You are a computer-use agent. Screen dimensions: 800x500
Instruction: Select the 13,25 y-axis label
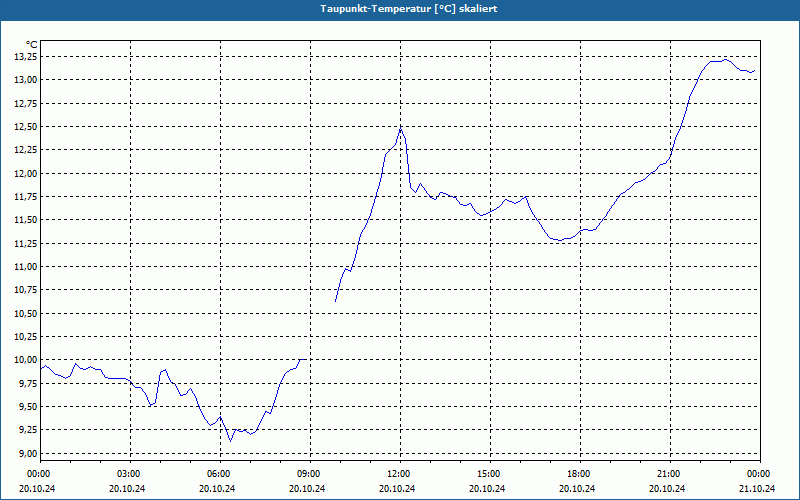(x=25, y=57)
